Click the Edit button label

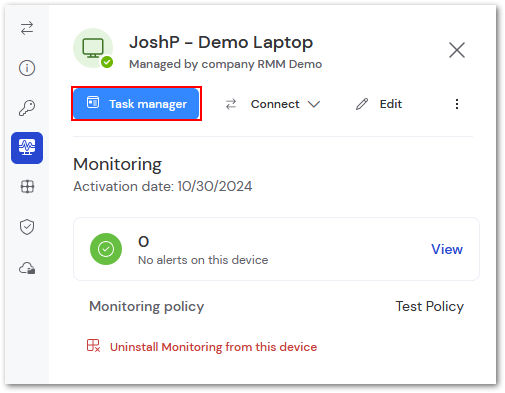[x=391, y=104]
